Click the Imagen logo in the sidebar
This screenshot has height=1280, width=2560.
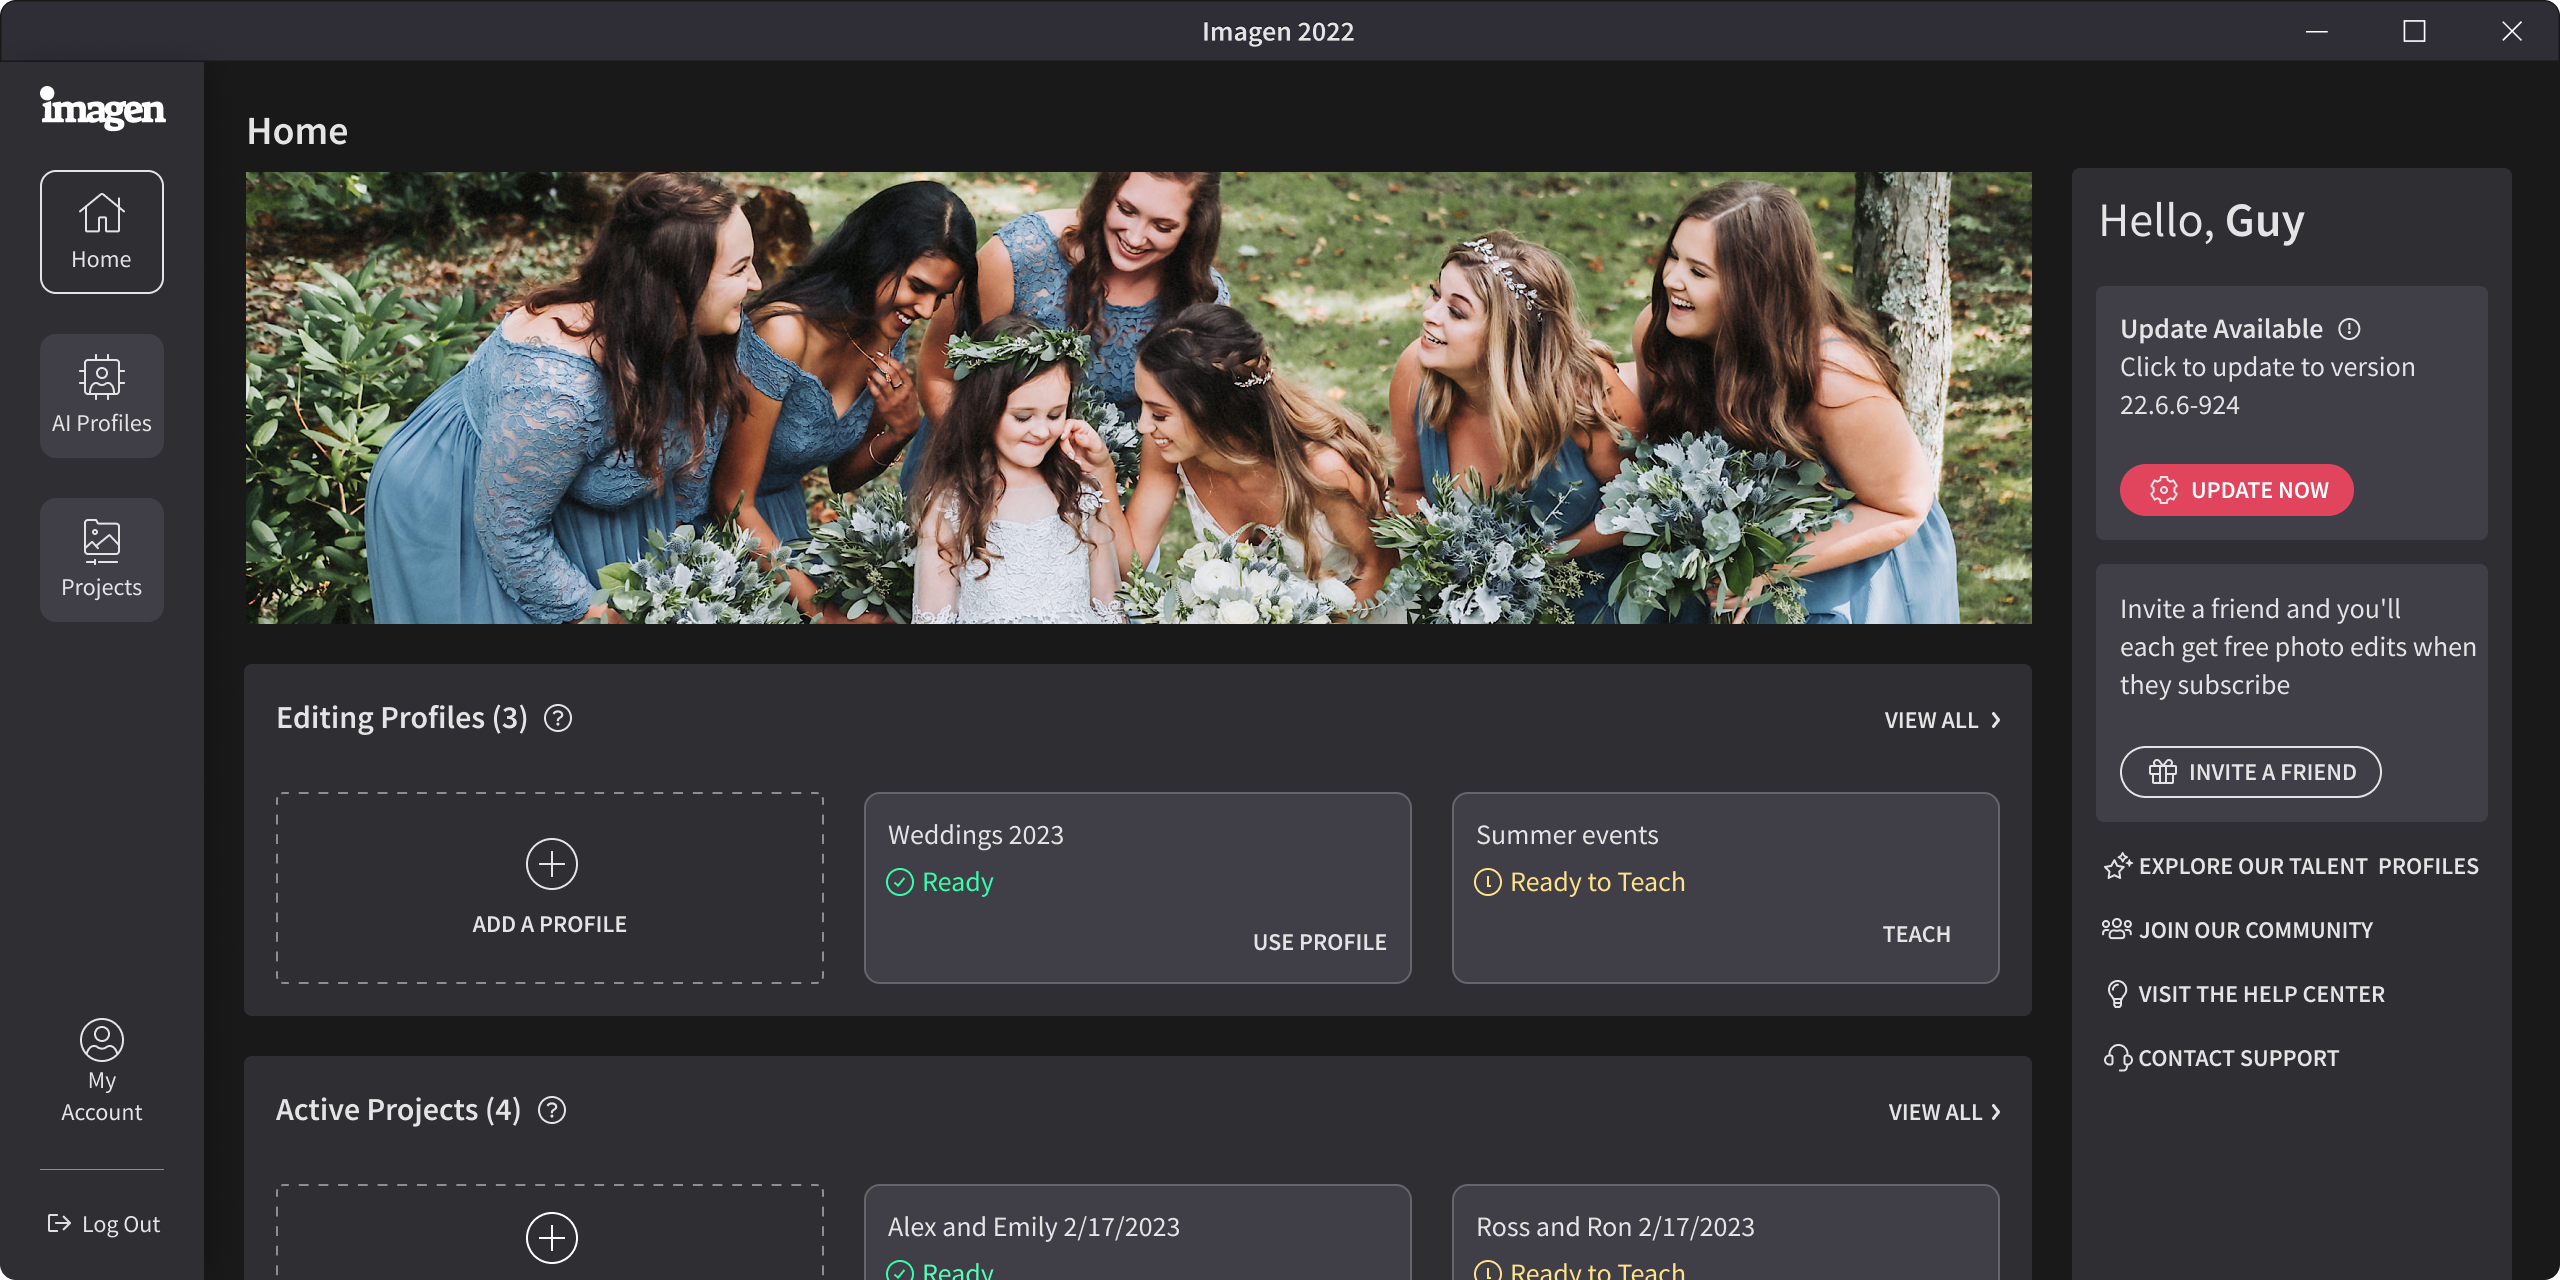click(x=101, y=110)
